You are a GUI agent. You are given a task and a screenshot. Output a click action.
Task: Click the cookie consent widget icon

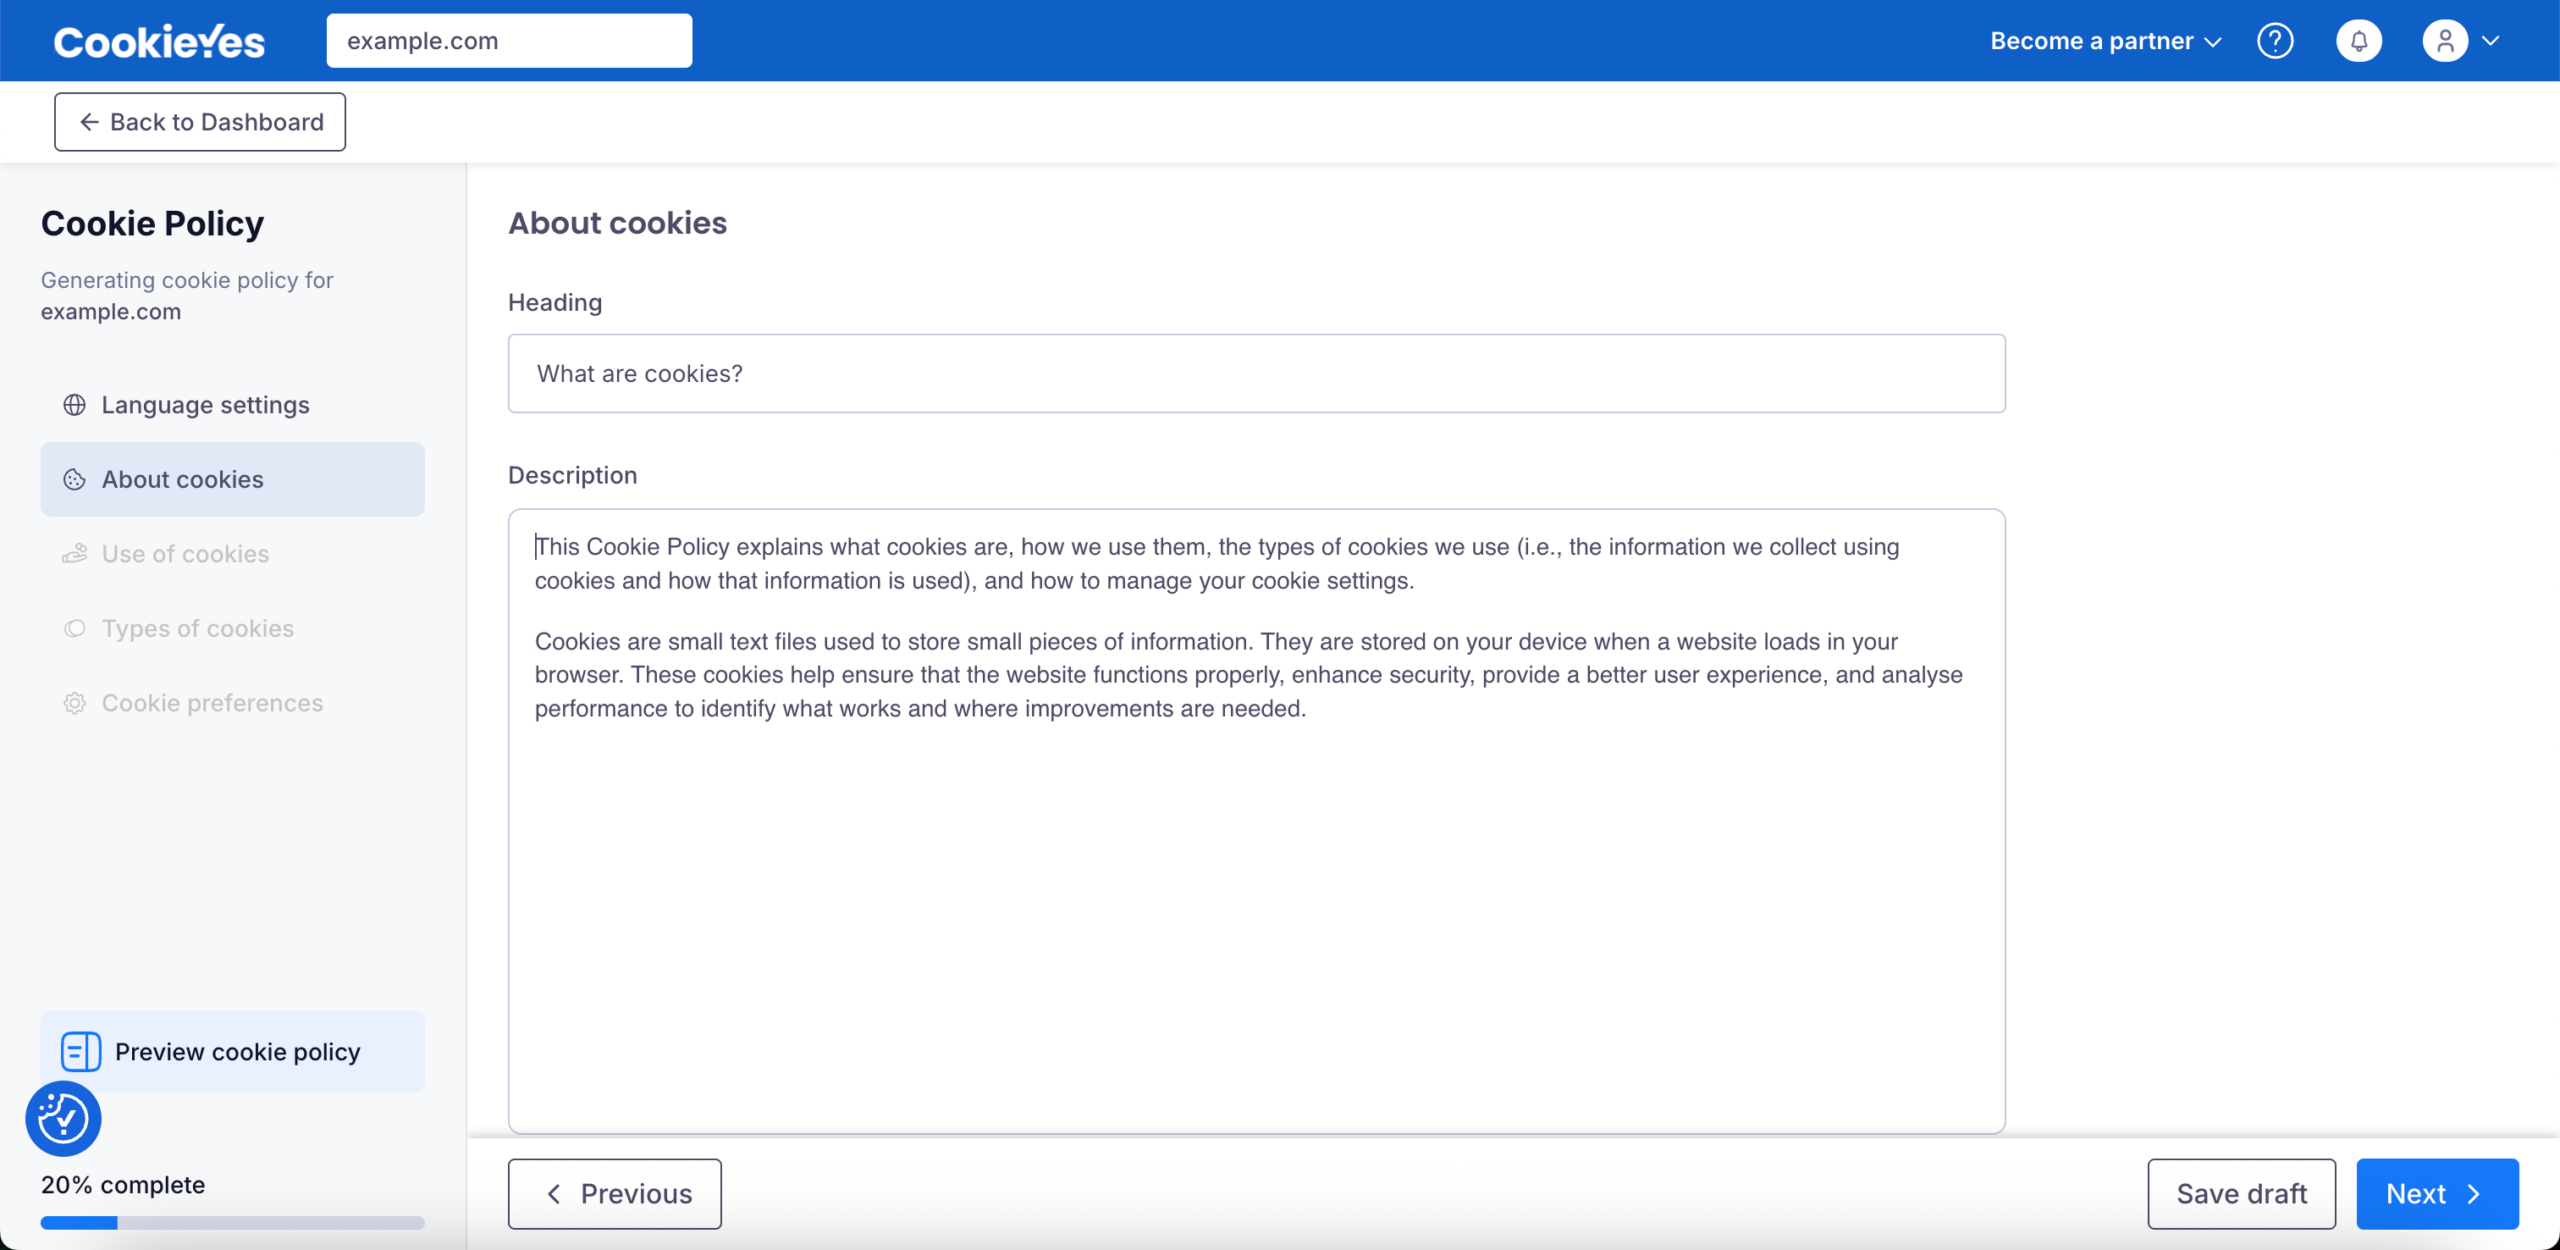(63, 1118)
